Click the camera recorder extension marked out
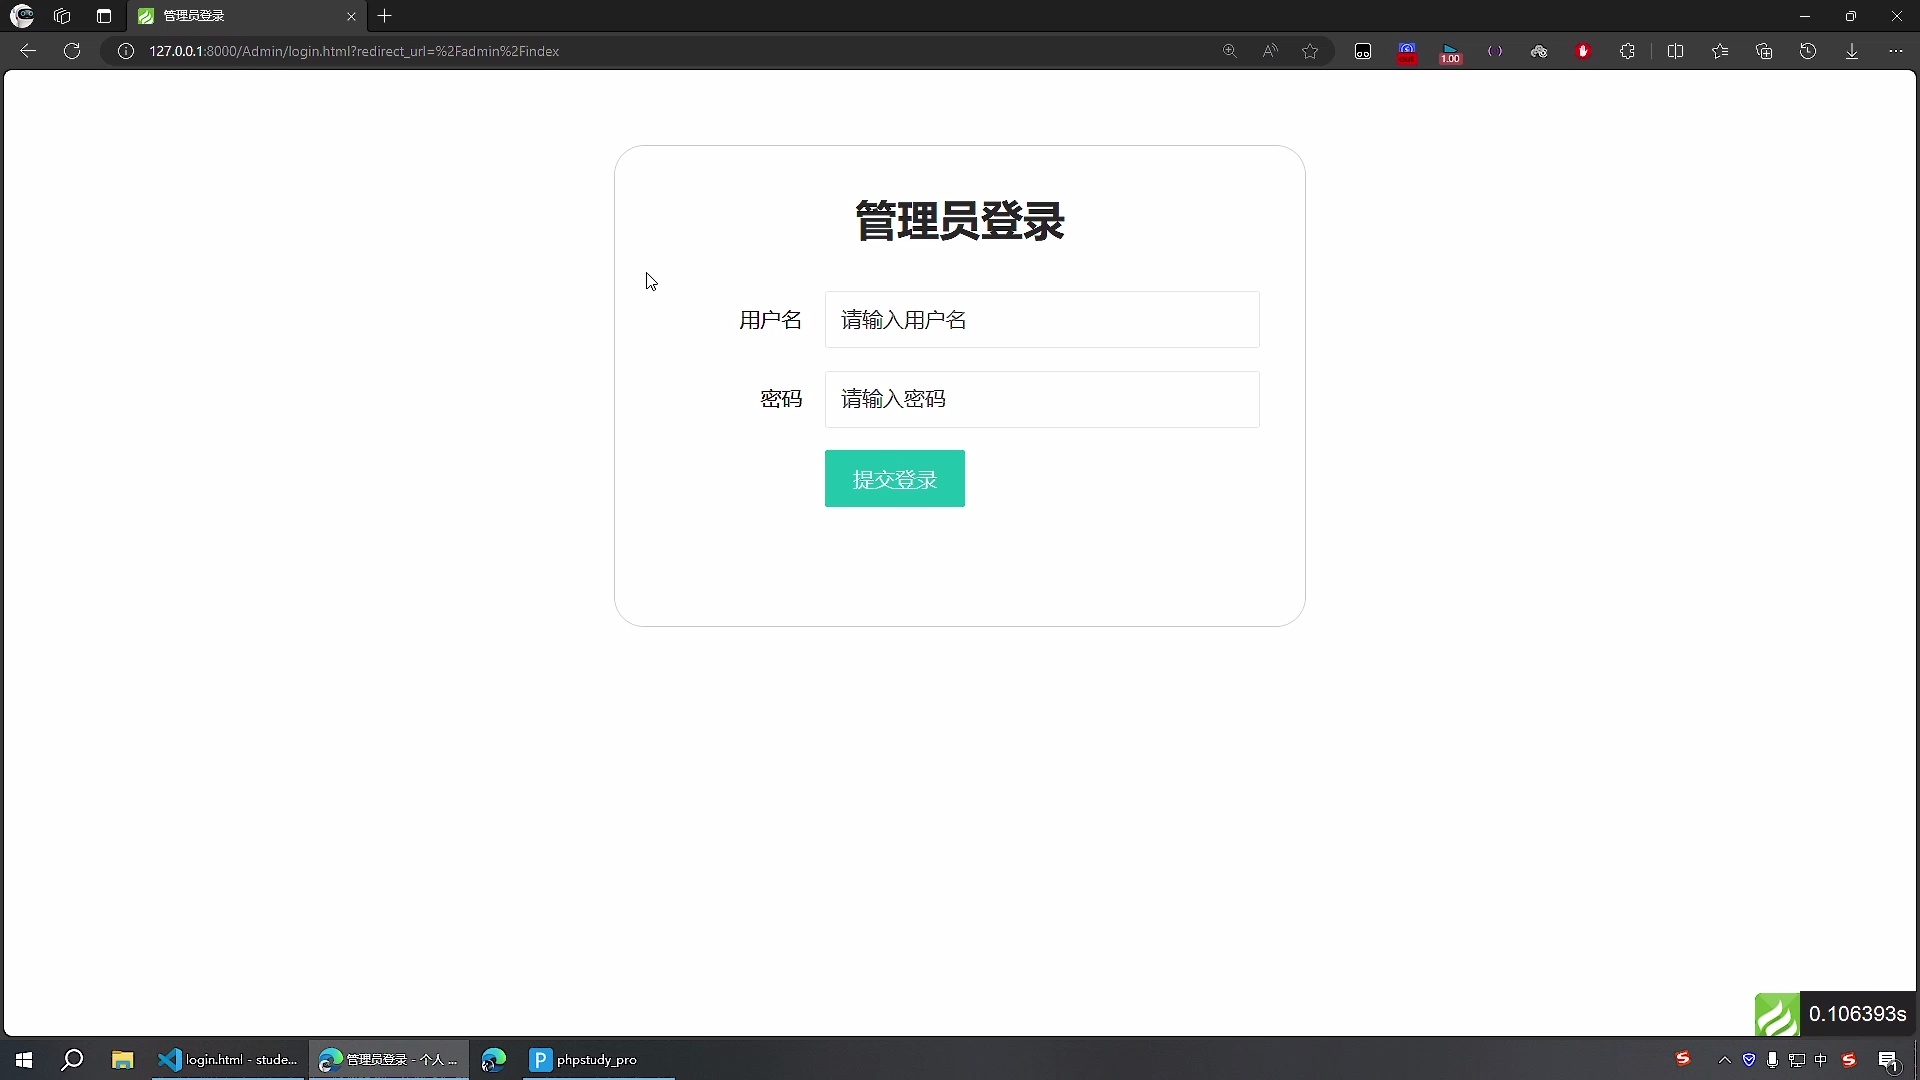1920x1080 pixels. [1407, 51]
